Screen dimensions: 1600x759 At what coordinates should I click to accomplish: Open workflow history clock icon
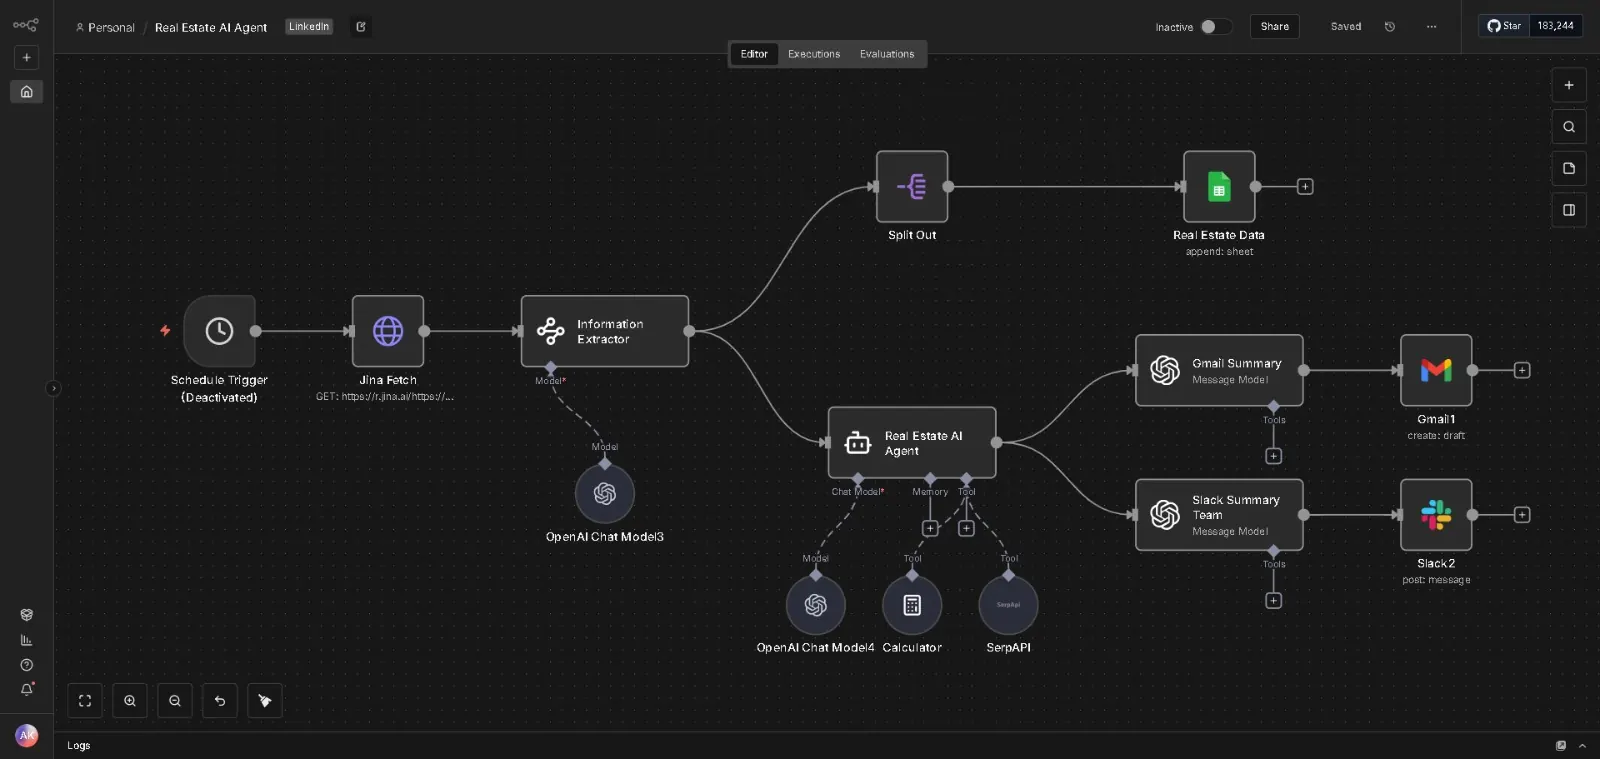click(x=1390, y=27)
